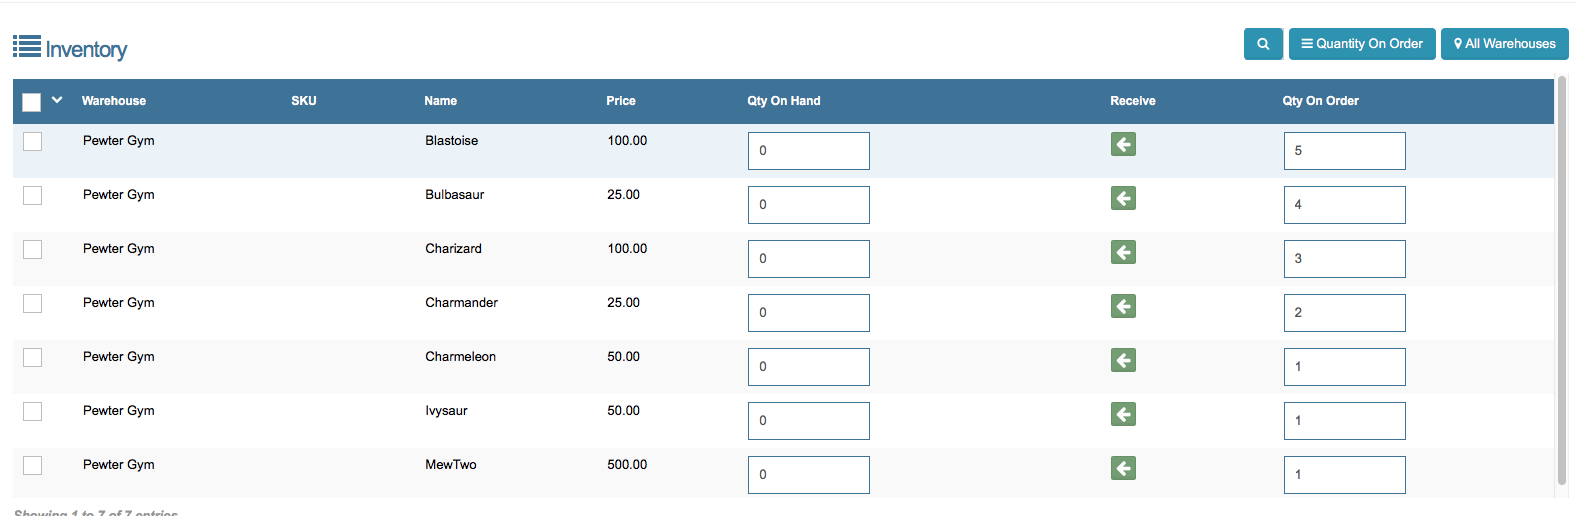Expand the header selection chevron dropdown
The image size is (1577, 516).
point(57,100)
